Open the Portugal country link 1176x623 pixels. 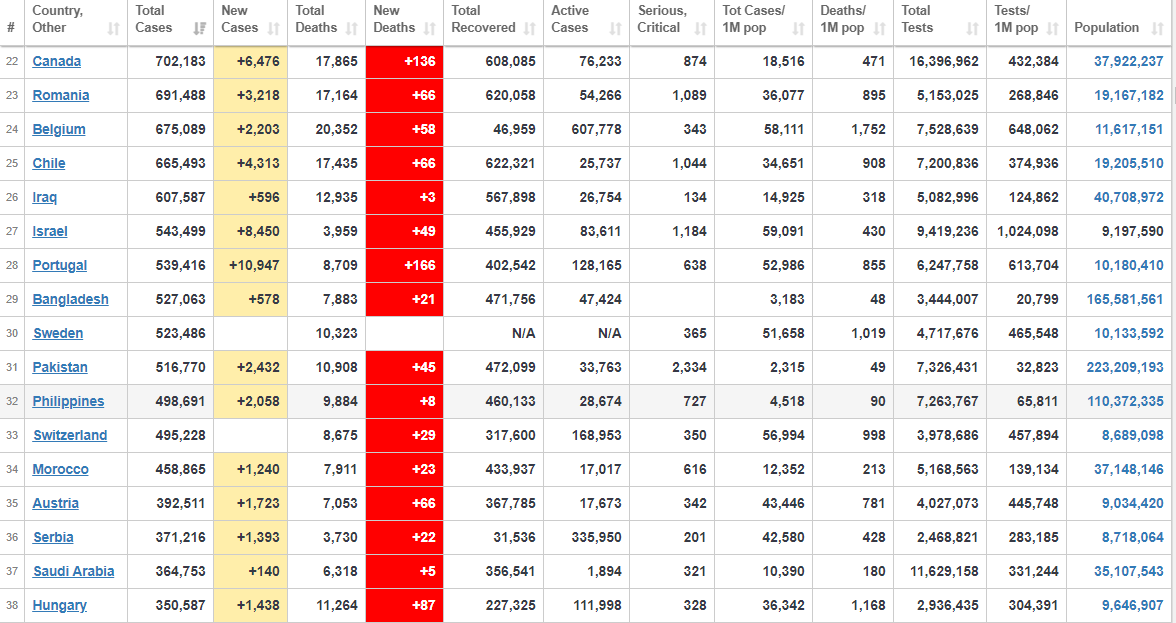pos(59,265)
